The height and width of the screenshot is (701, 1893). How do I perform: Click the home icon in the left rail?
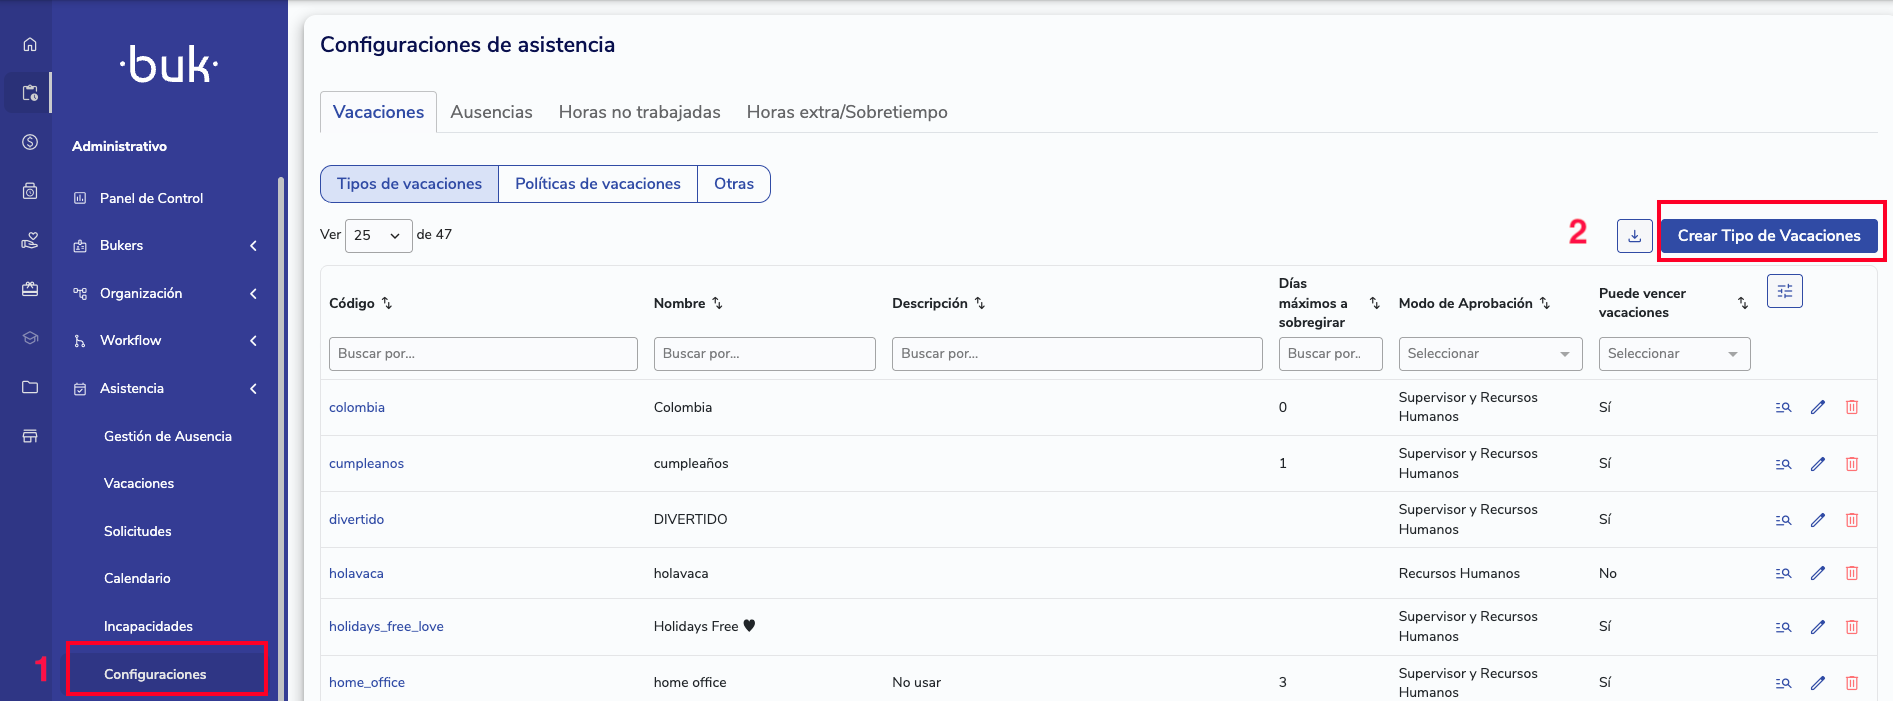pyautogui.click(x=30, y=44)
